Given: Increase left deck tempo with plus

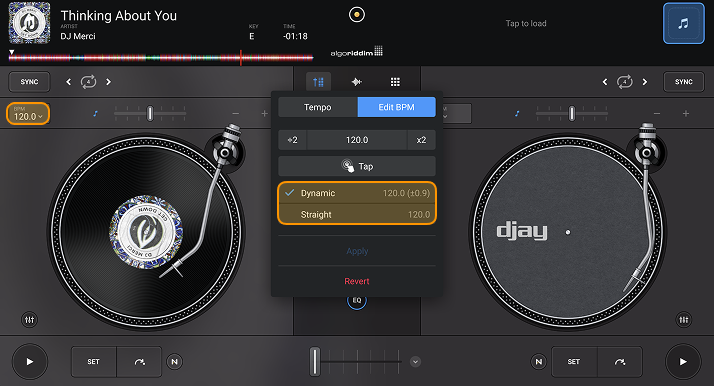Looking at the screenshot, I should (x=265, y=113).
